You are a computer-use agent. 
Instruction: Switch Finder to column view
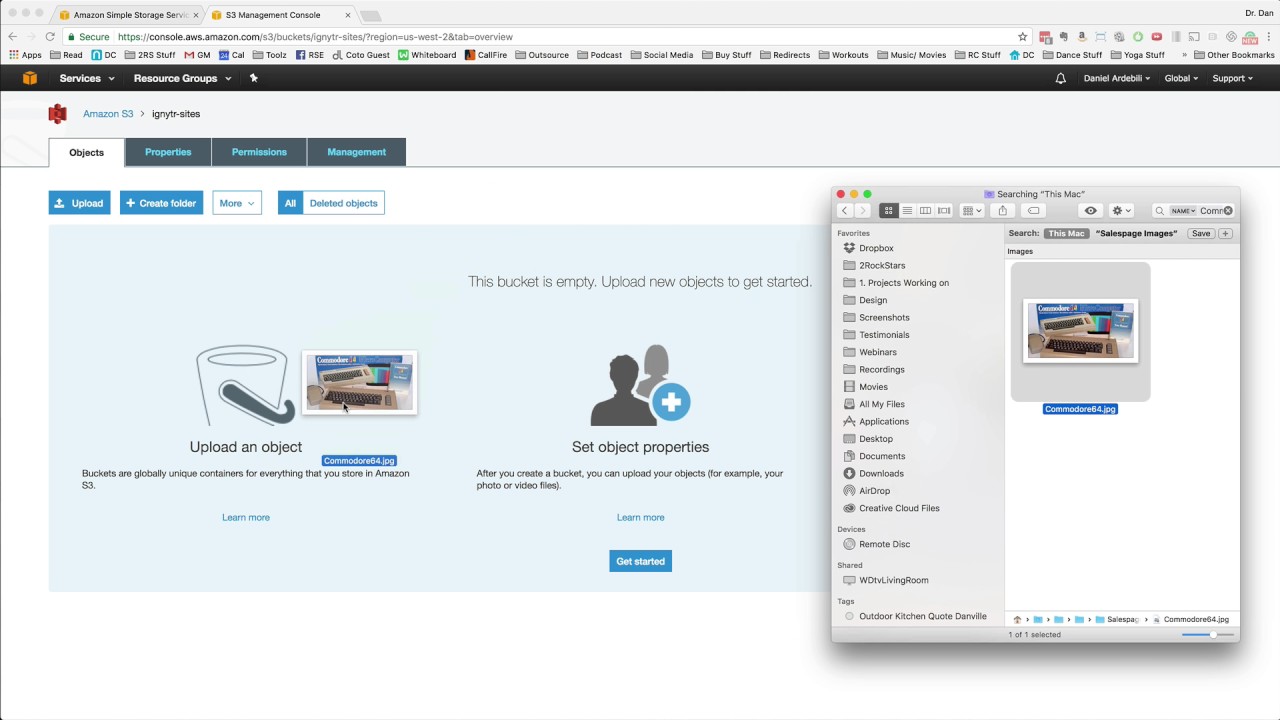[x=925, y=211]
